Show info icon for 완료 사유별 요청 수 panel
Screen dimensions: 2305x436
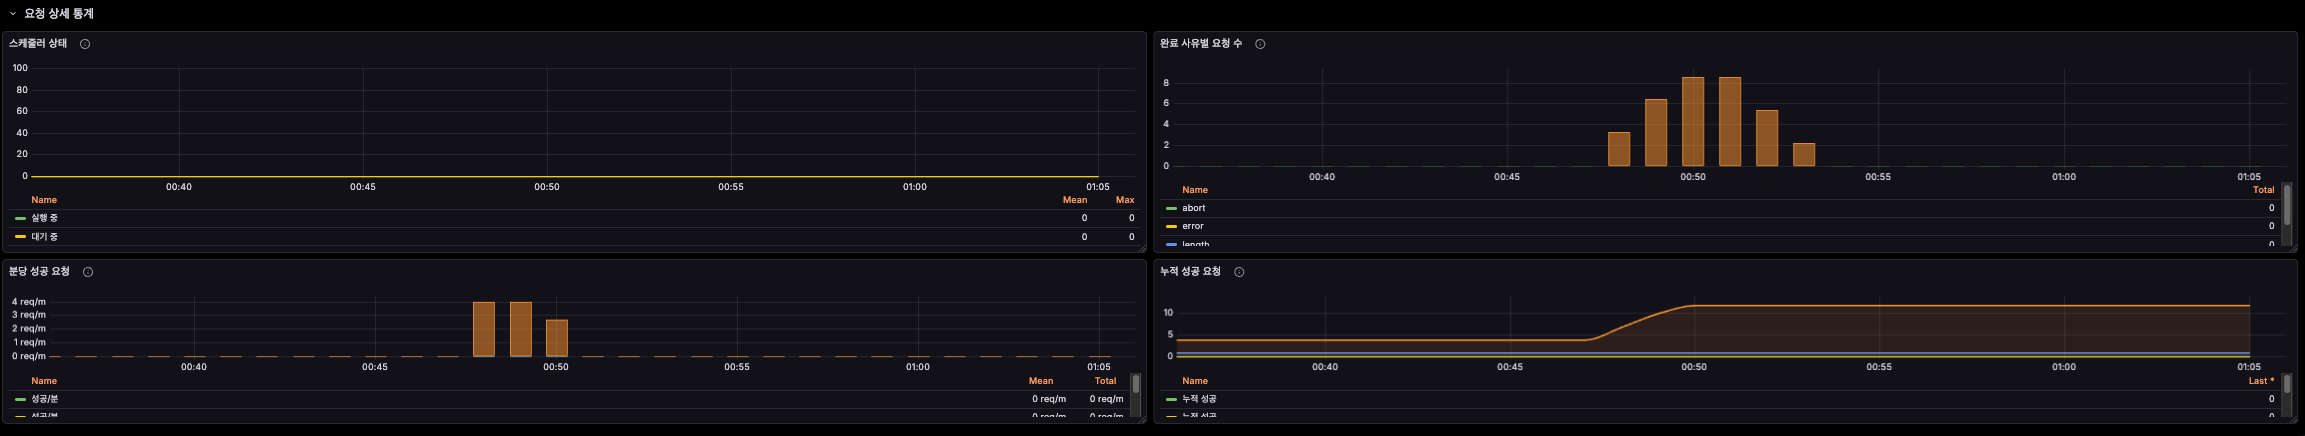coord(1260,44)
